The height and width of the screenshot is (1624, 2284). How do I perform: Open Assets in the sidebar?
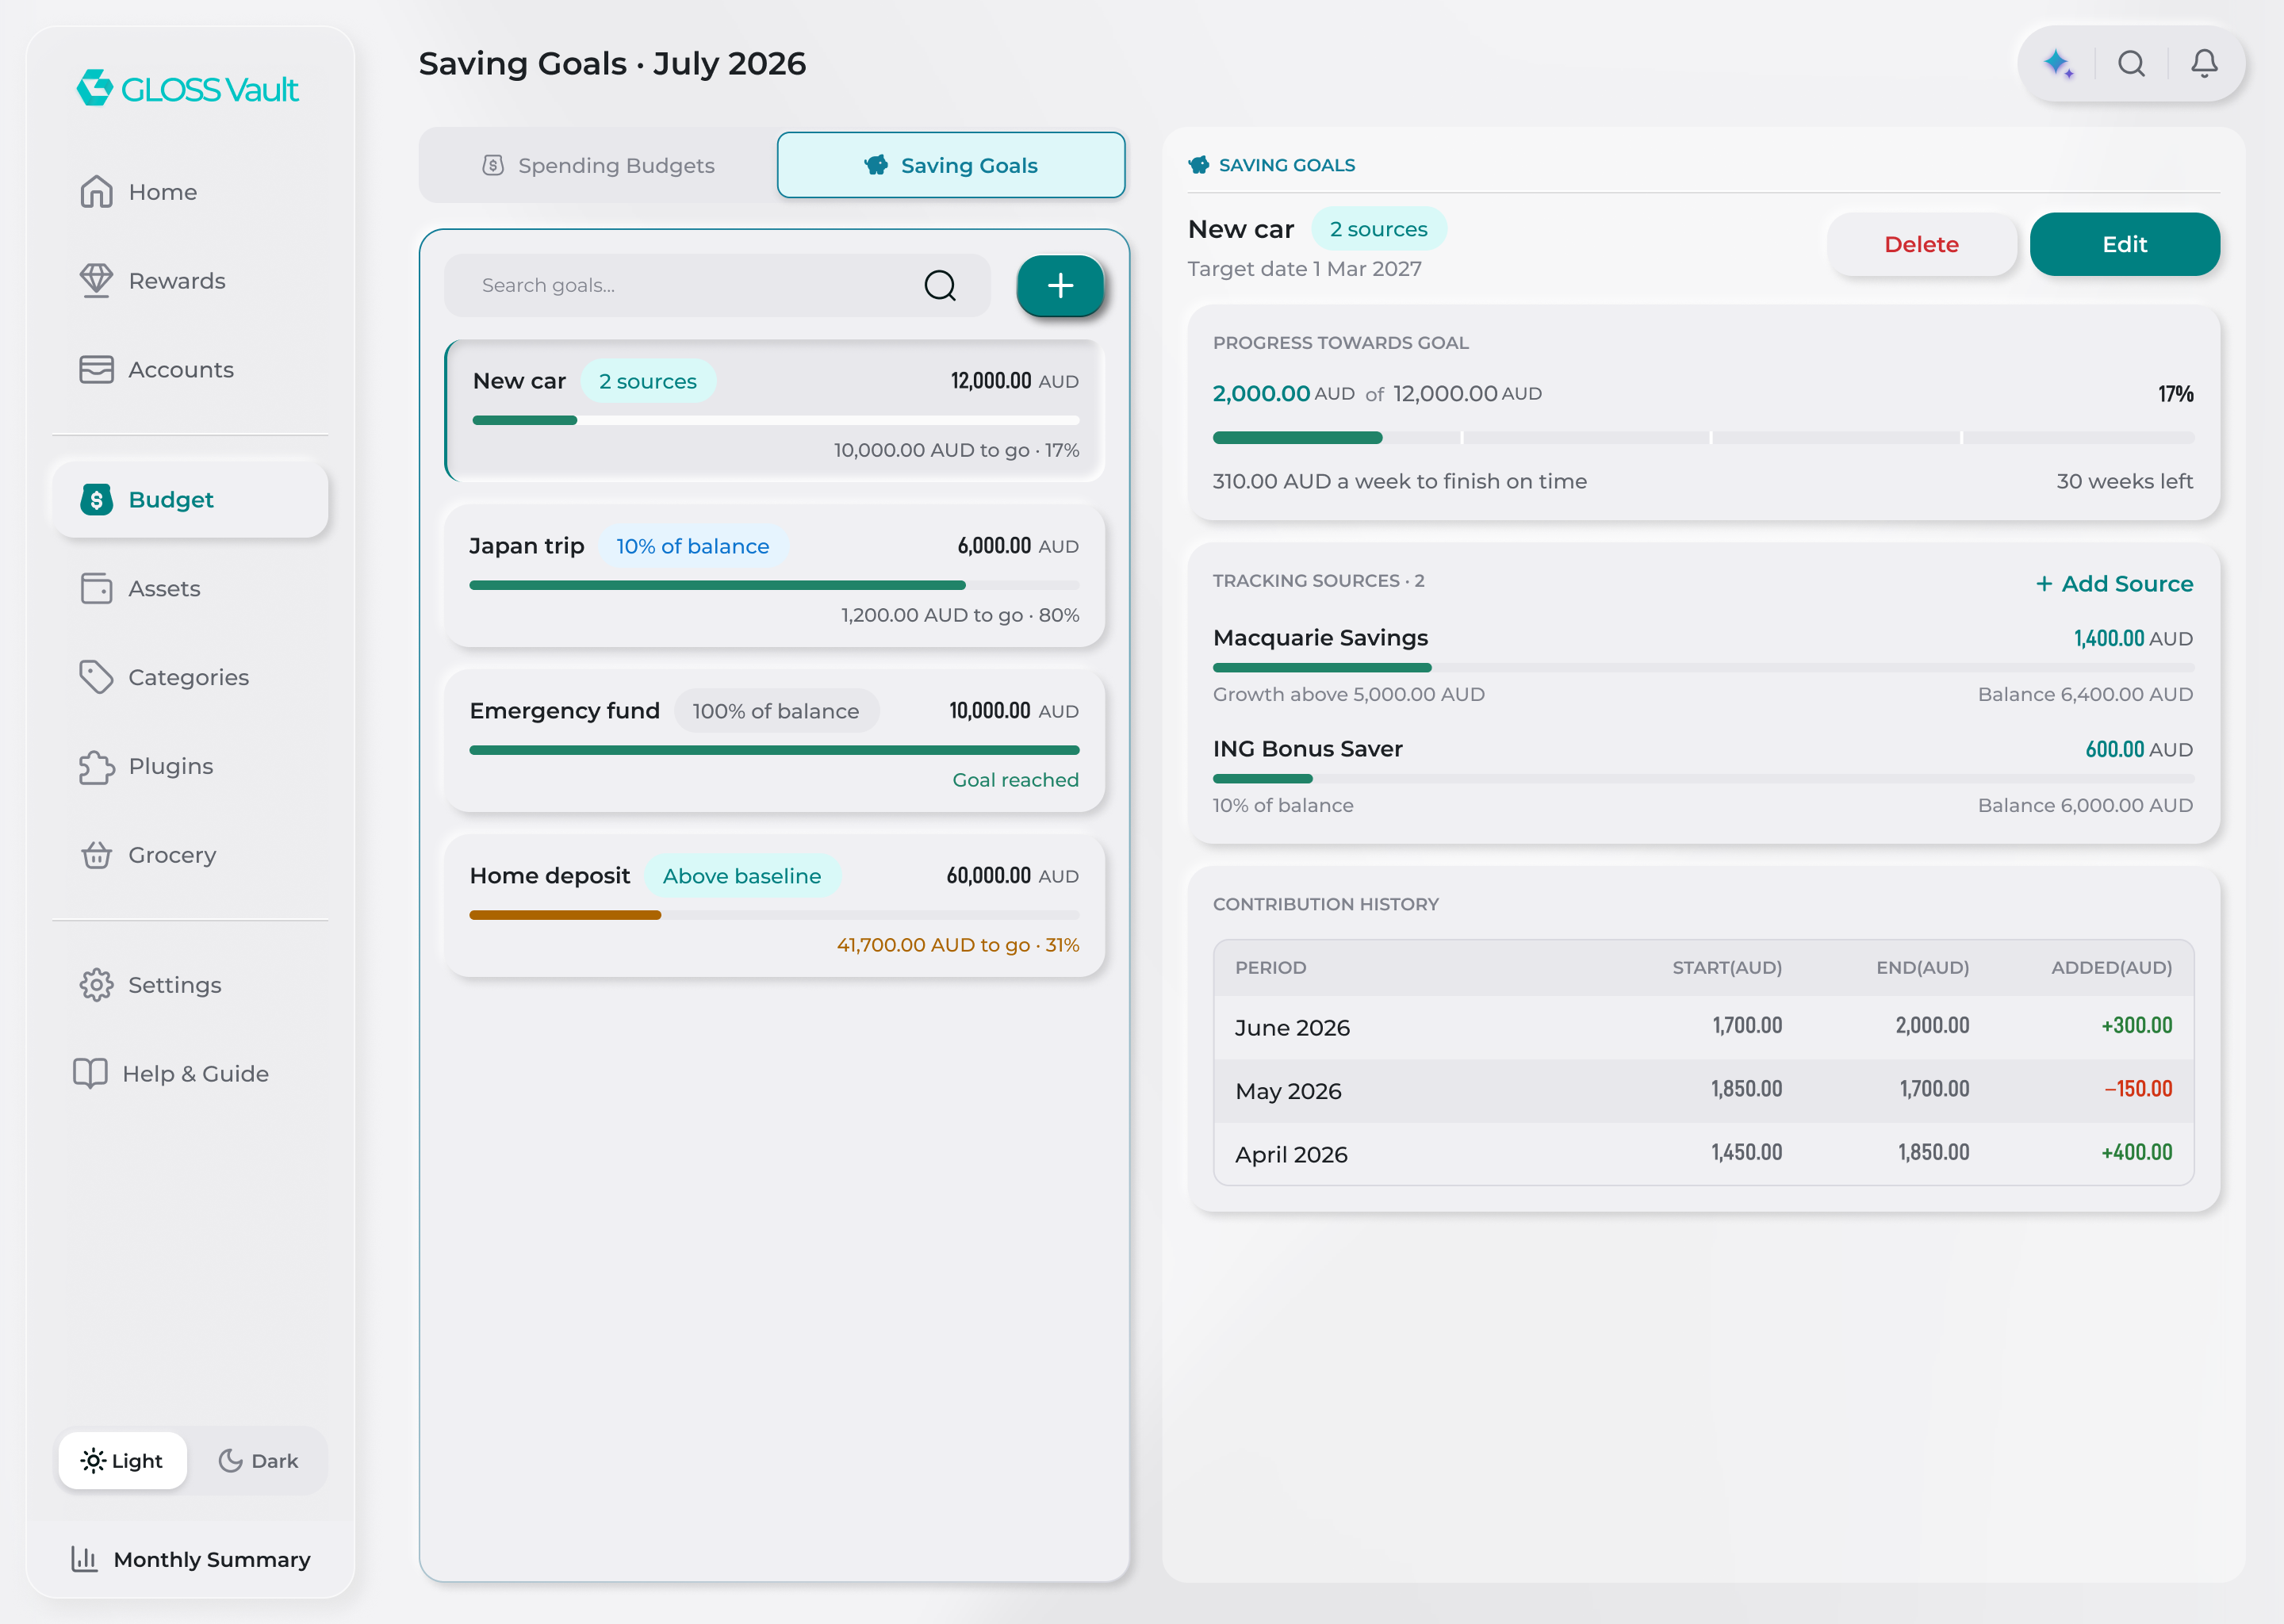190,588
